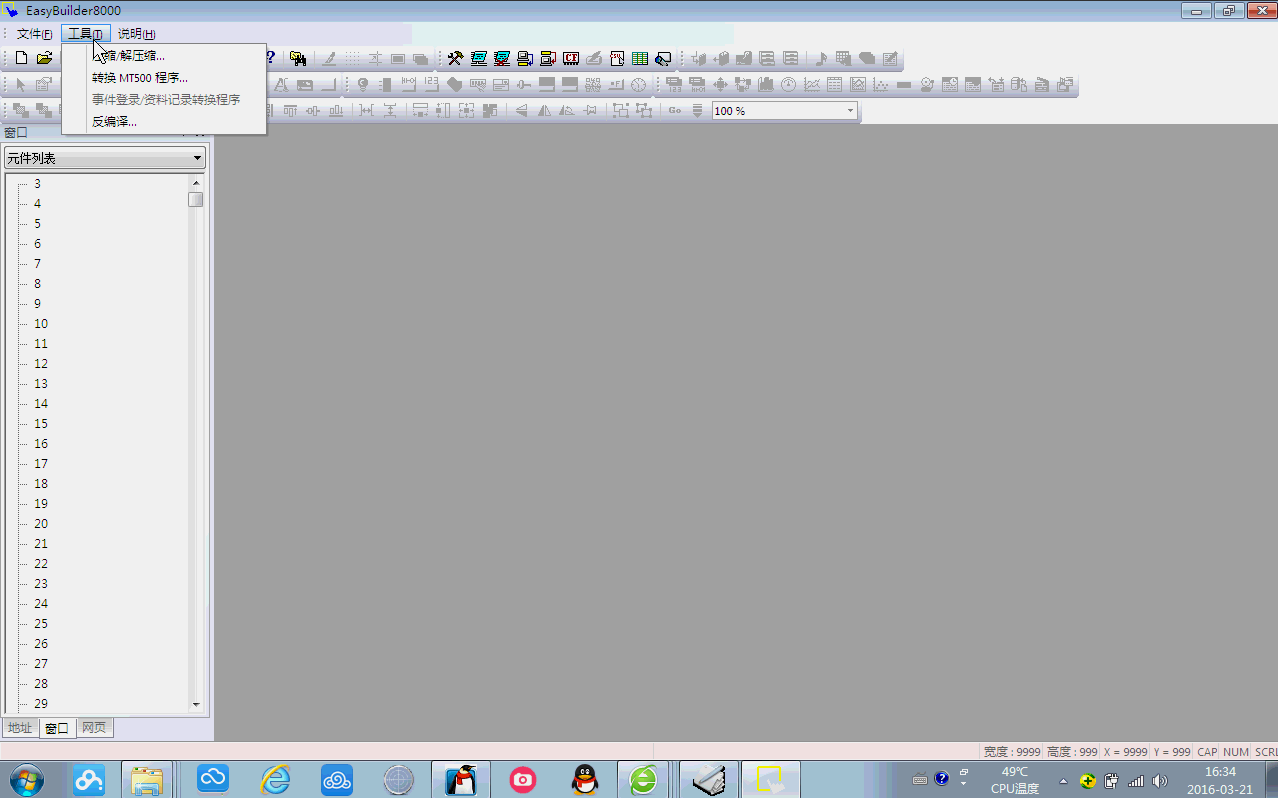
Task: Click 事件登录/资料记录转换程序 menu entry
Action: coord(164,100)
